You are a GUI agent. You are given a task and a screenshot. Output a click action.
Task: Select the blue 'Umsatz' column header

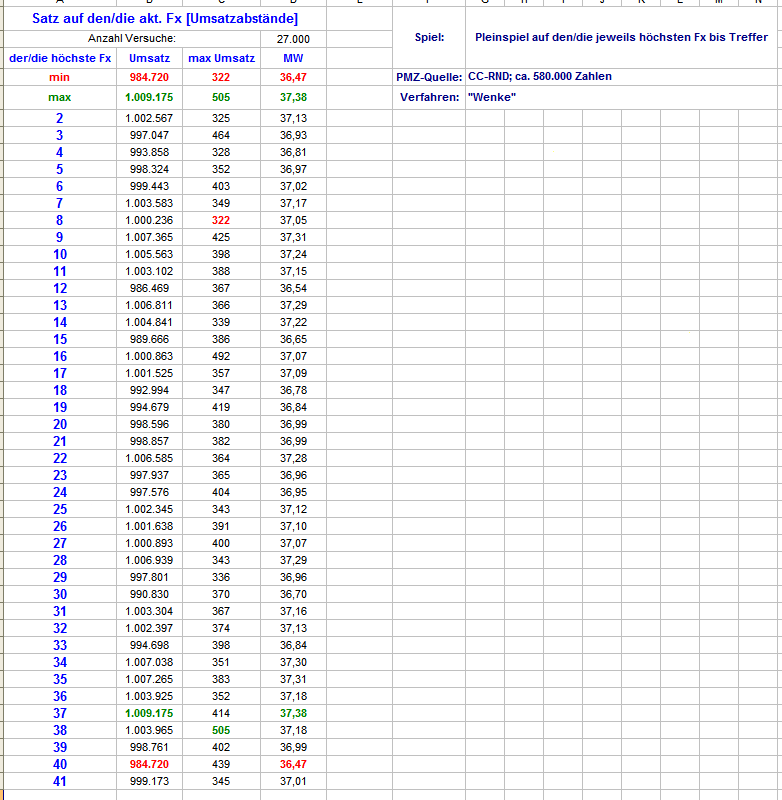[149, 58]
